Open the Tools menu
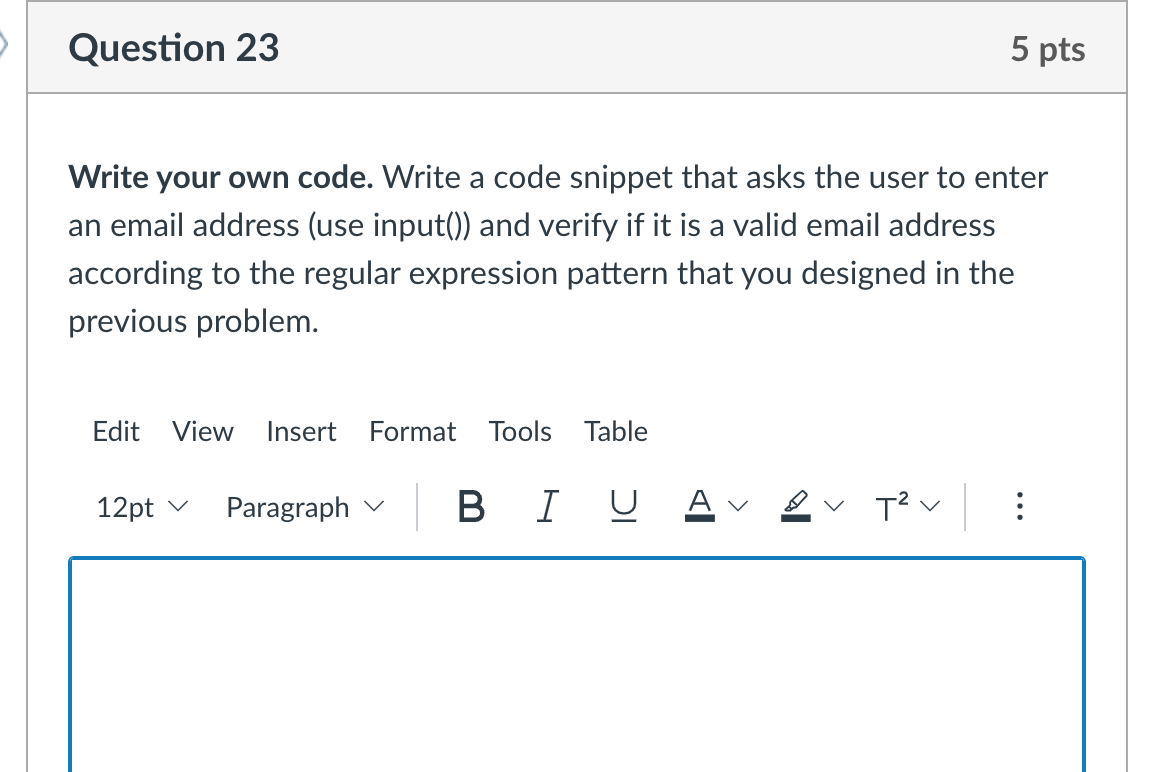Image resolution: width=1160 pixels, height=772 pixels. (520, 431)
